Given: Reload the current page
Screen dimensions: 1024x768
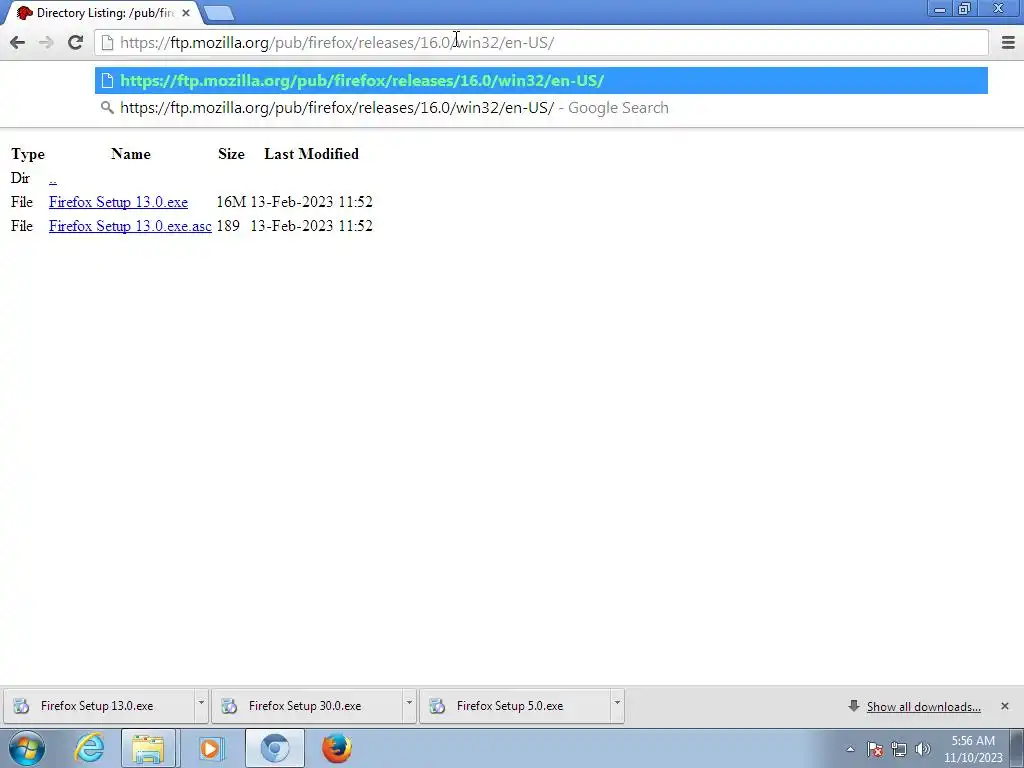Looking at the screenshot, I should (75, 42).
